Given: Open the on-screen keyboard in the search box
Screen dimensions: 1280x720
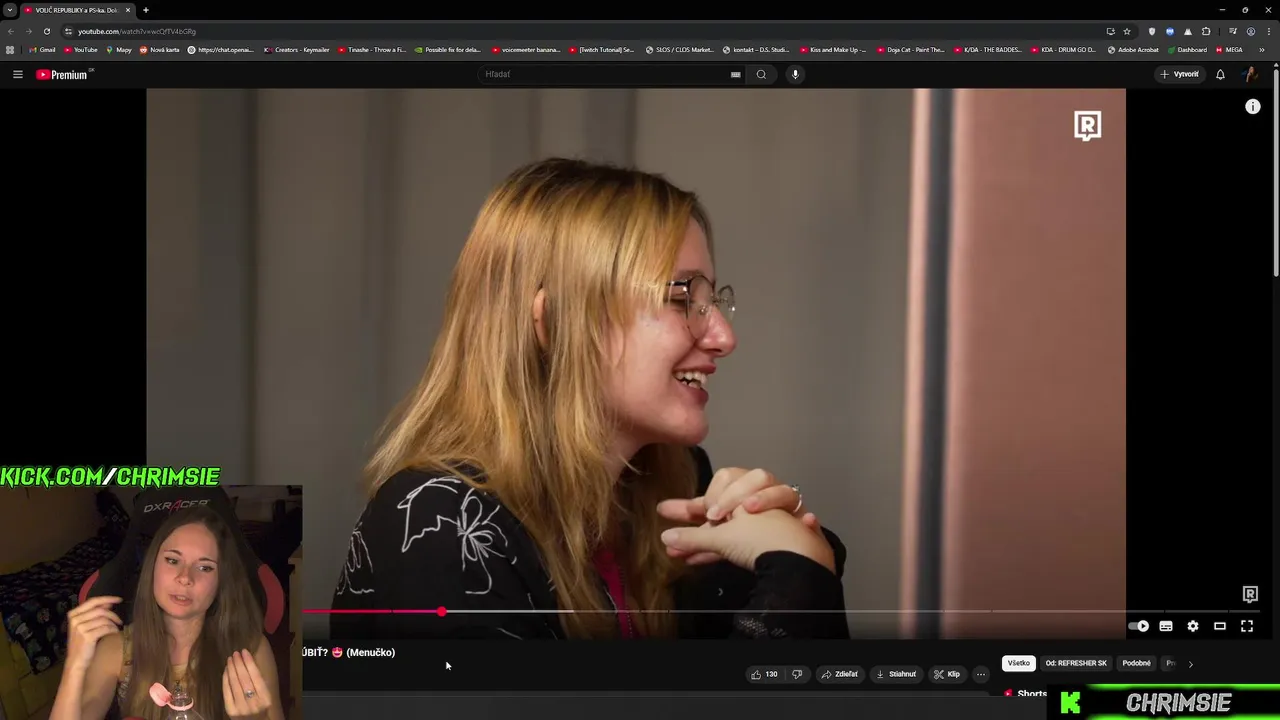Looking at the screenshot, I should 735,74.
